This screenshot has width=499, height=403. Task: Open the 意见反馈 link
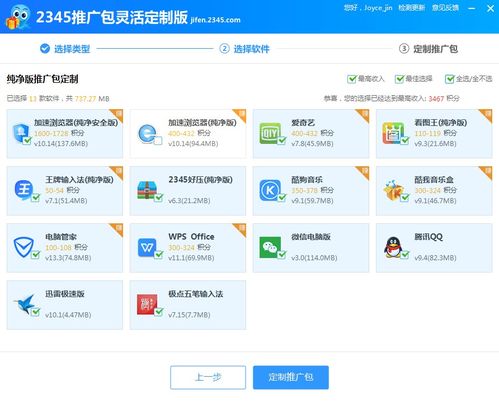[445, 8]
